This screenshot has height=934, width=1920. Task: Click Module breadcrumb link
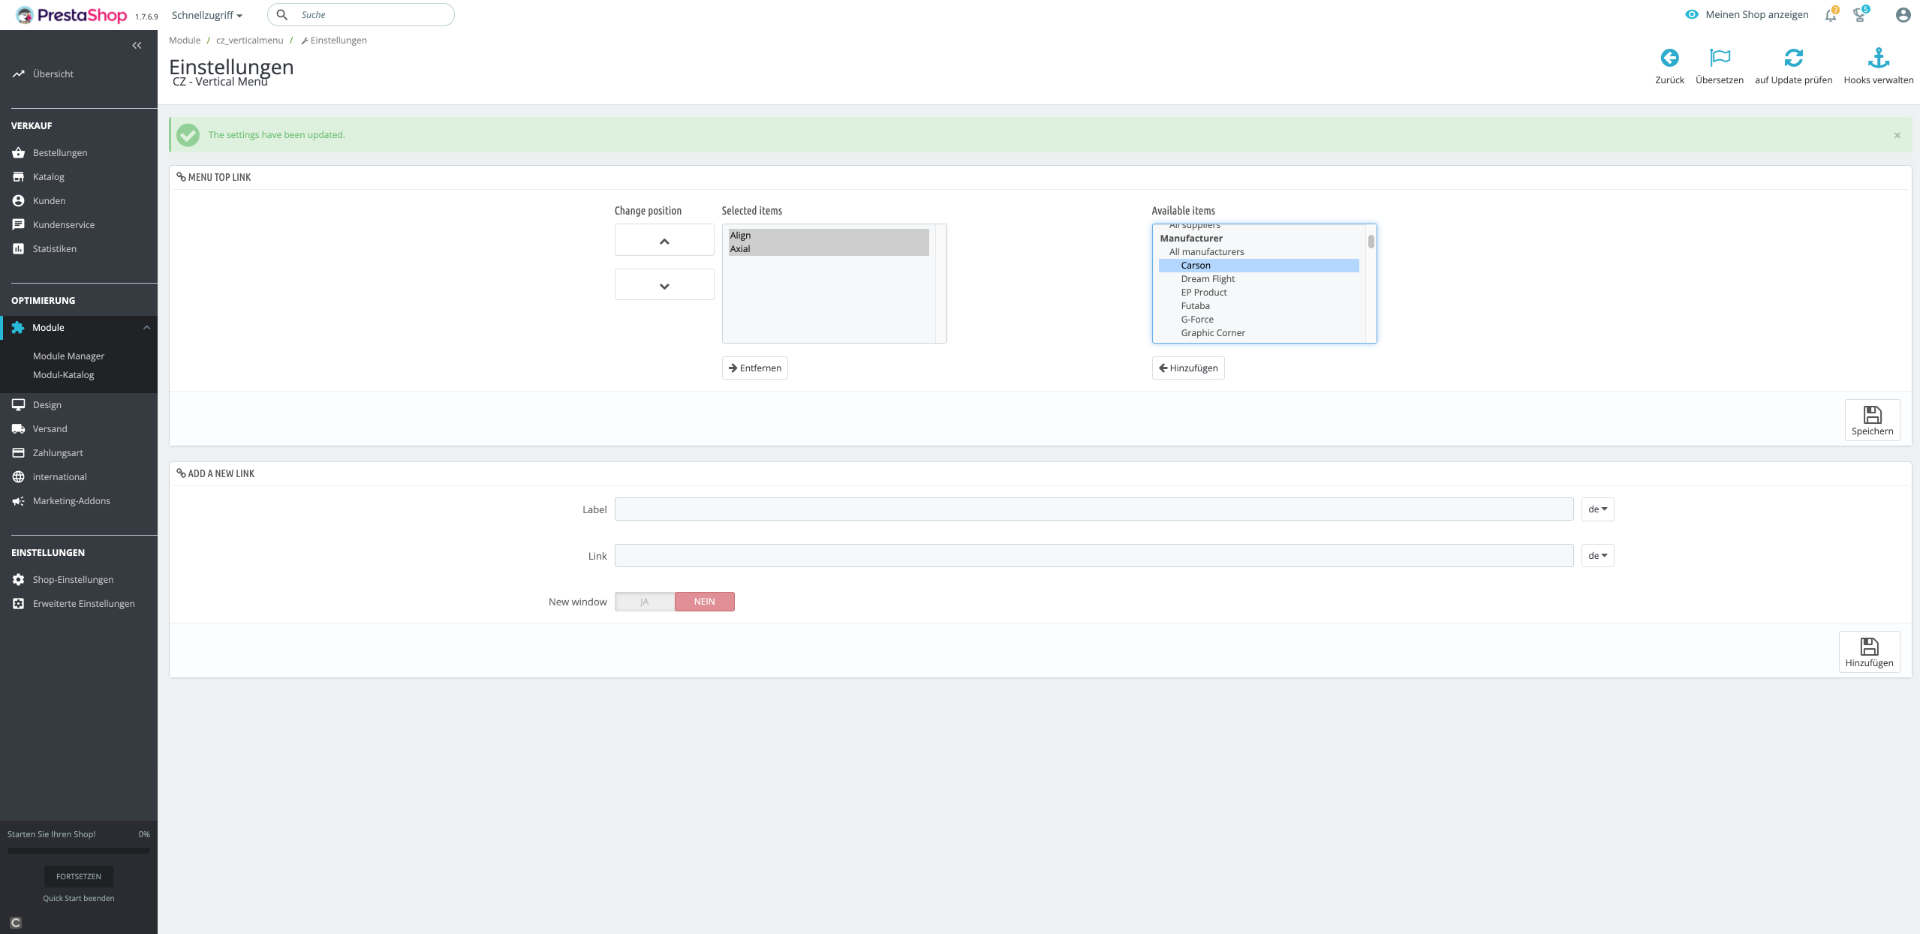click(185, 41)
